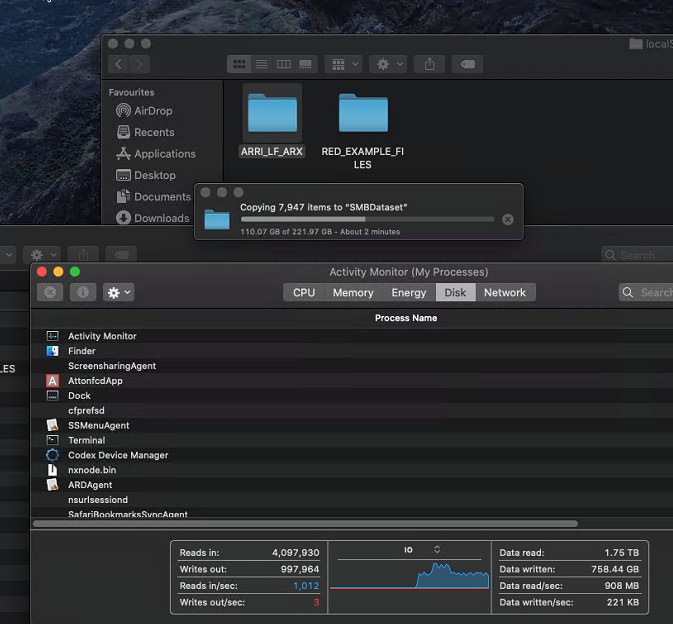
Task: Select nxnode.bin process row
Action: 352,470
